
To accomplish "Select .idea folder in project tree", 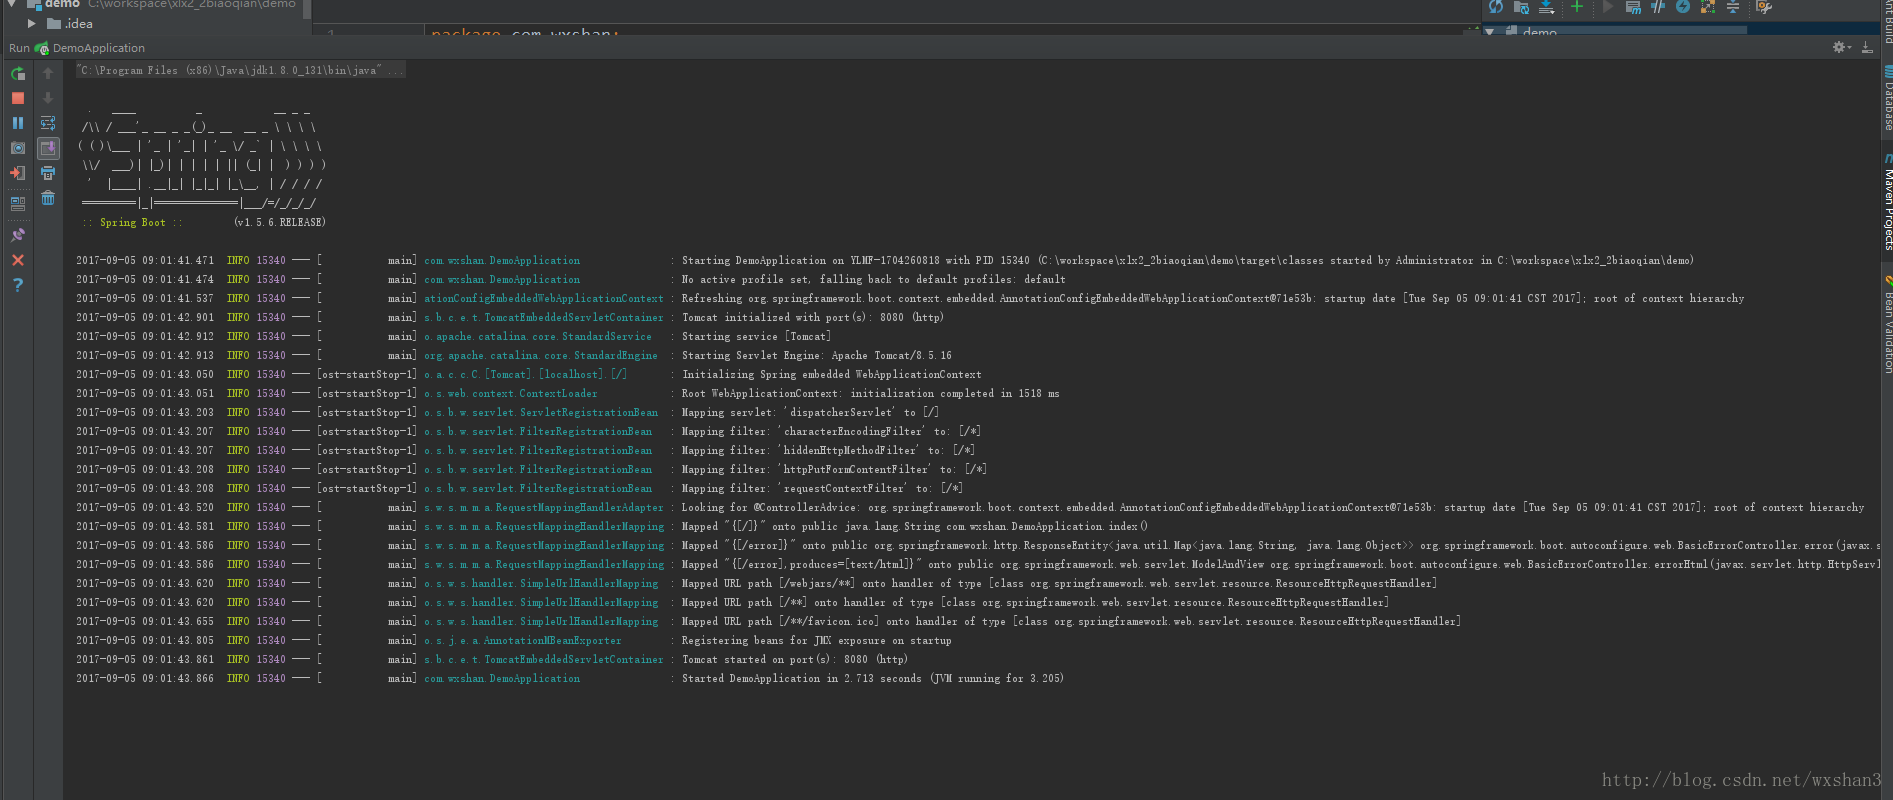I will (70, 24).
